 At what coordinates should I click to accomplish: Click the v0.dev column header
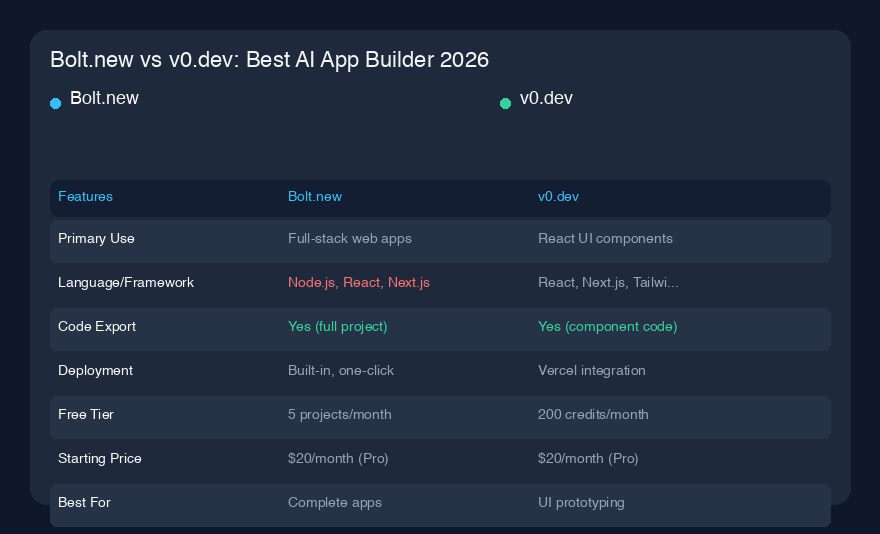(x=558, y=197)
